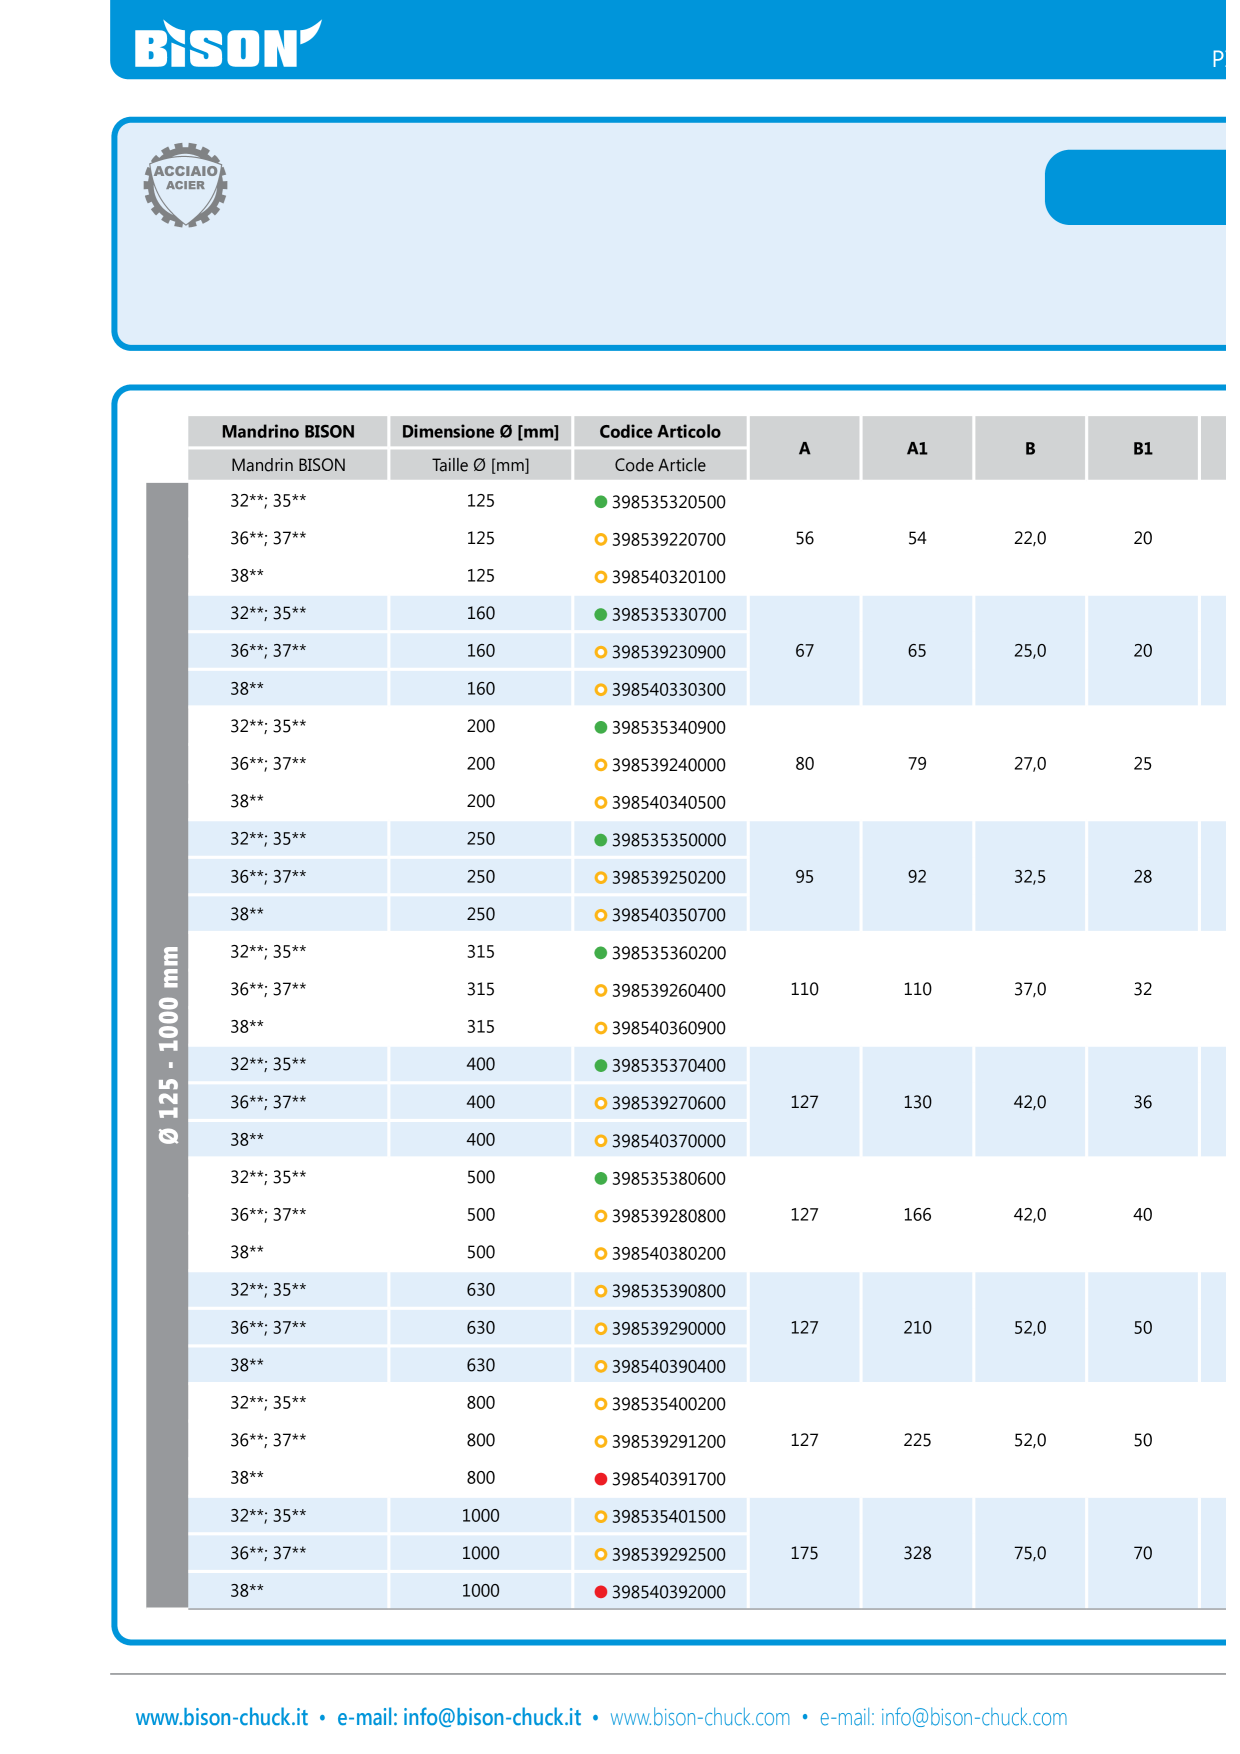Select article code 398535330700
Image resolution: width=1240 pixels, height=1754 pixels.
[669, 615]
